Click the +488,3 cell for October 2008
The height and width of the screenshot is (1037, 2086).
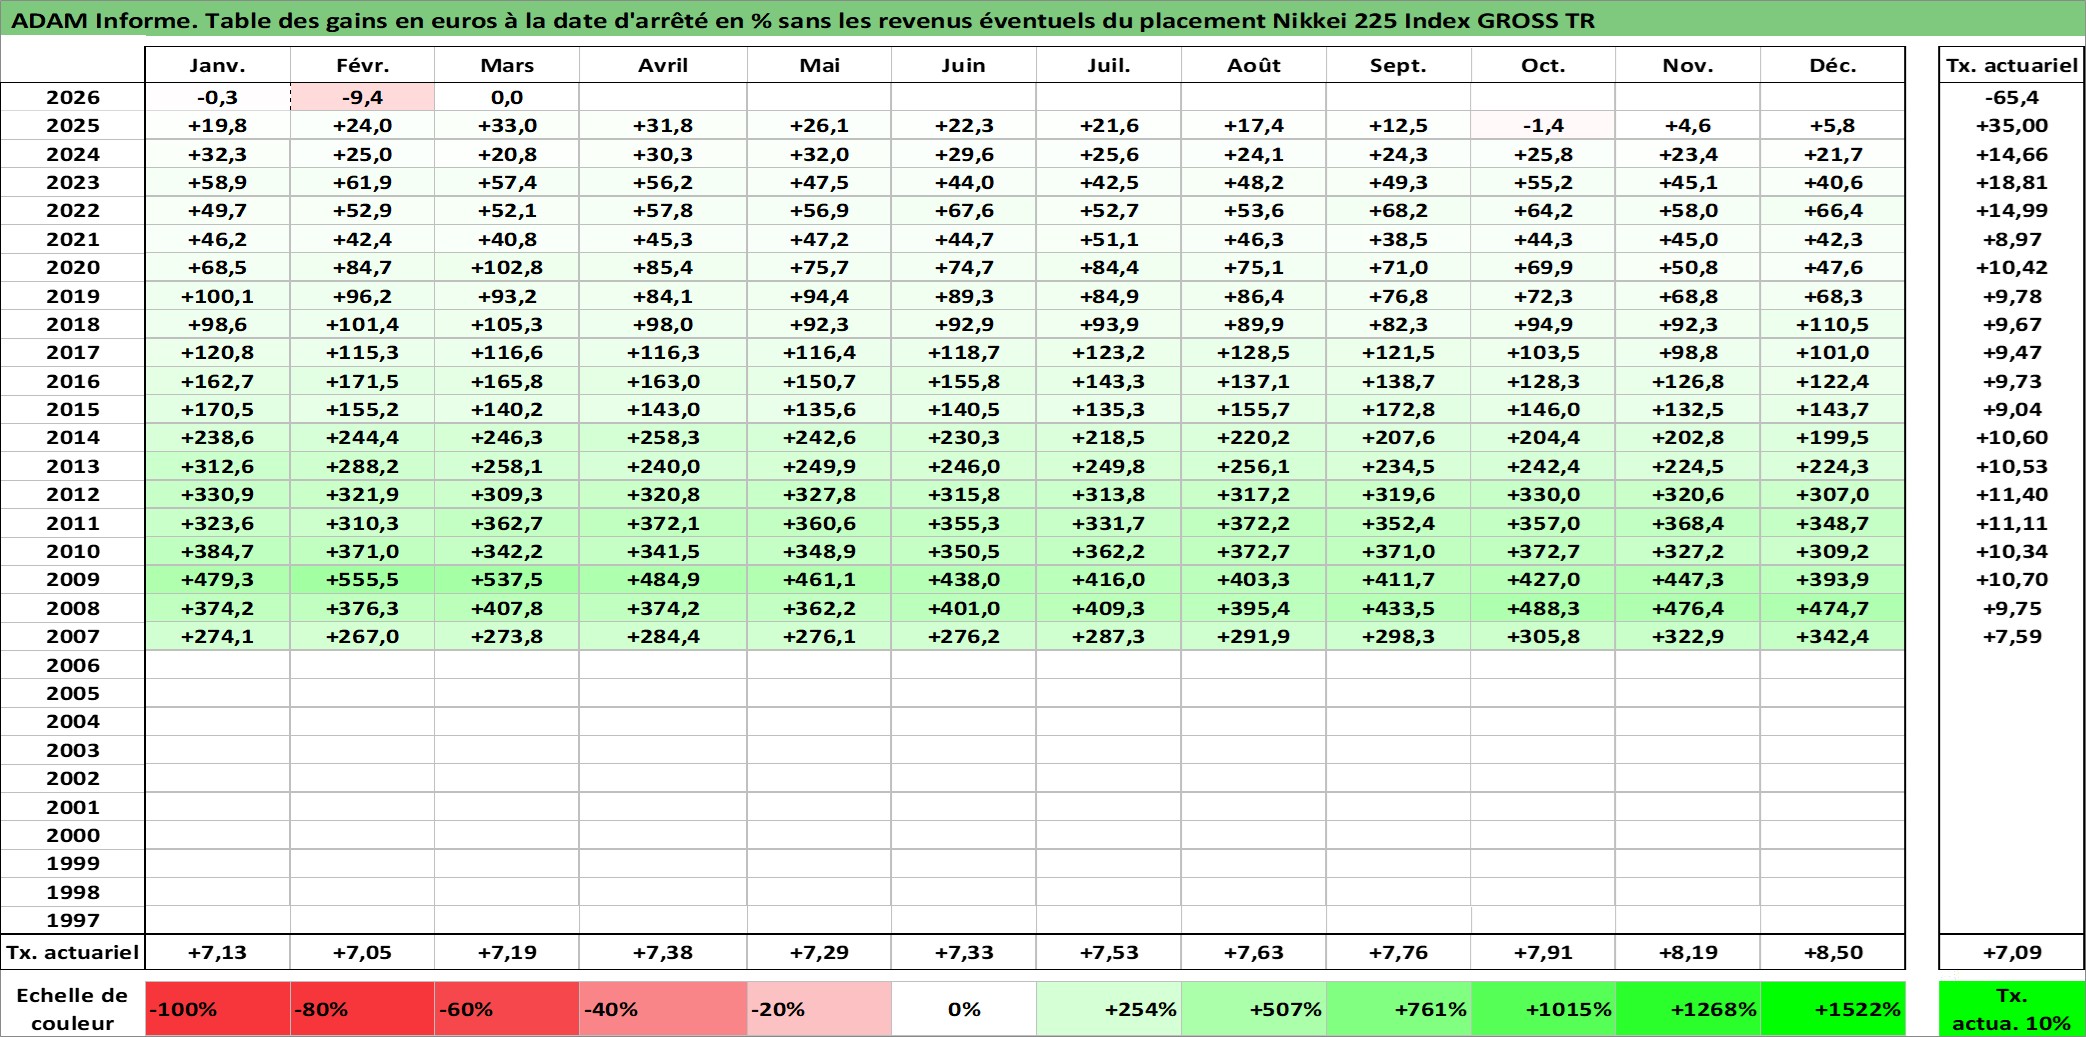tap(1543, 608)
